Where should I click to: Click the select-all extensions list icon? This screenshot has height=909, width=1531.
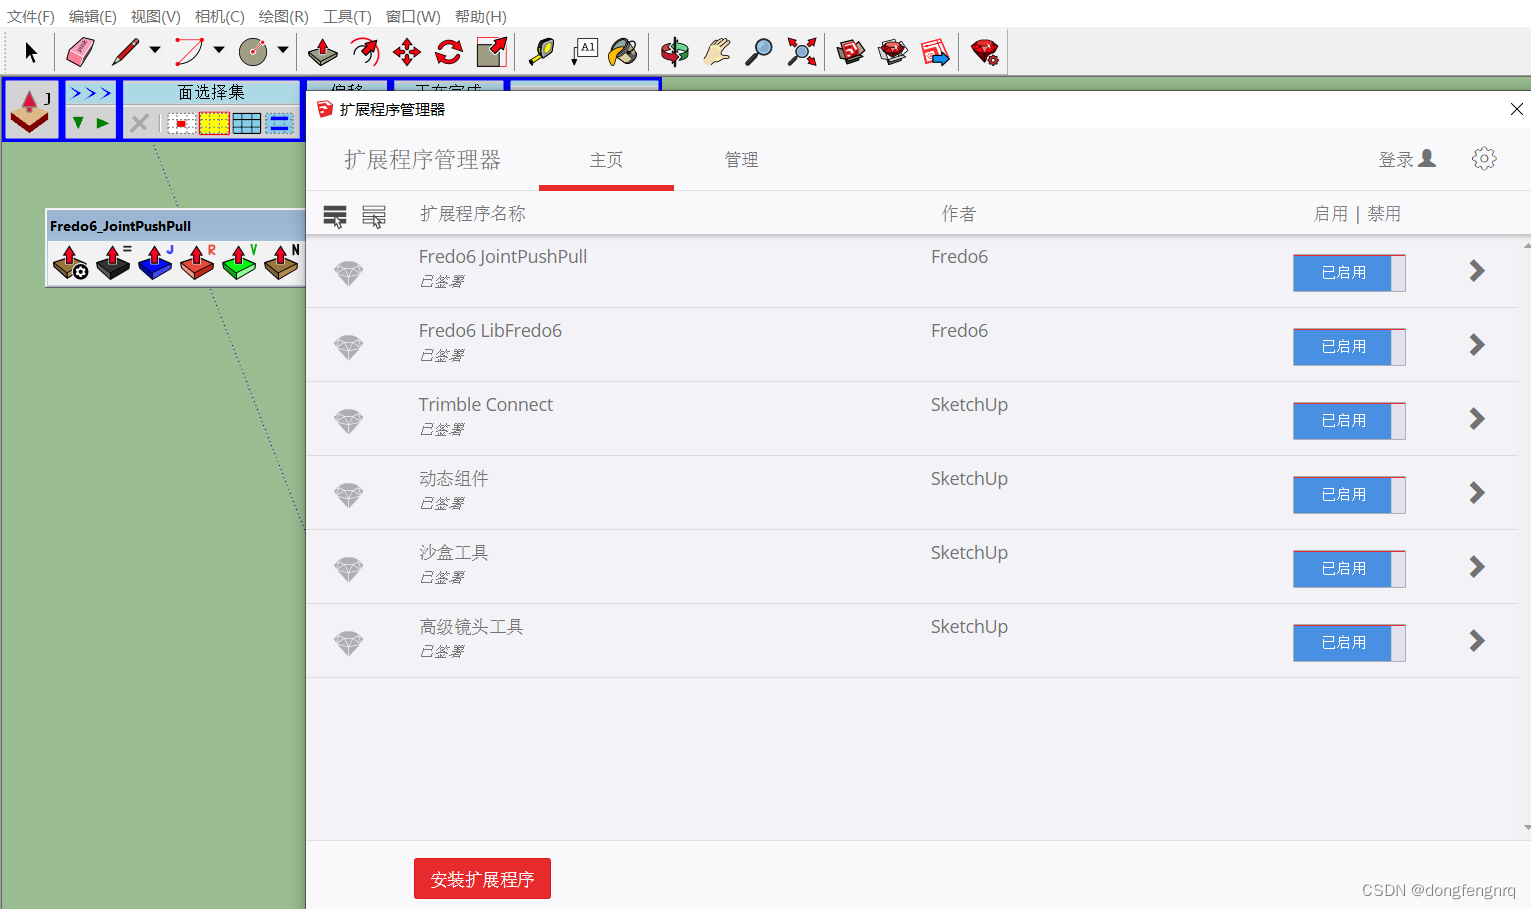click(x=335, y=215)
